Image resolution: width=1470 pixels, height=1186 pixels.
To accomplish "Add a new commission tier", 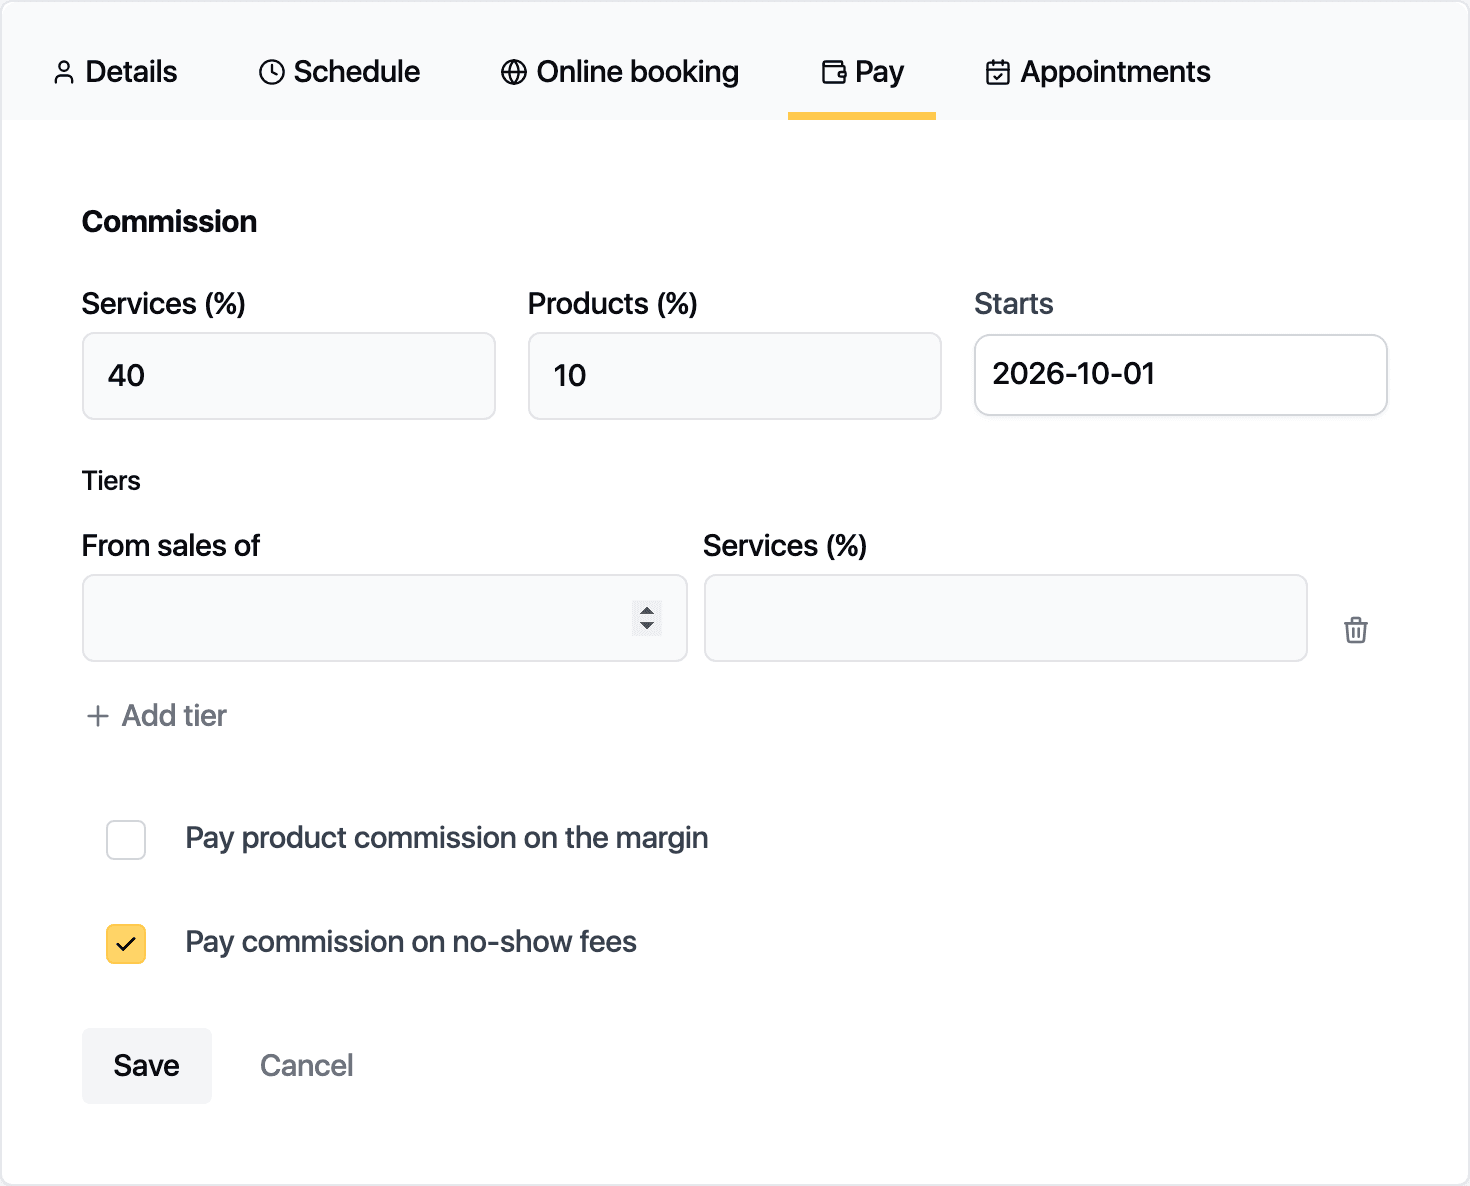I will (x=157, y=716).
